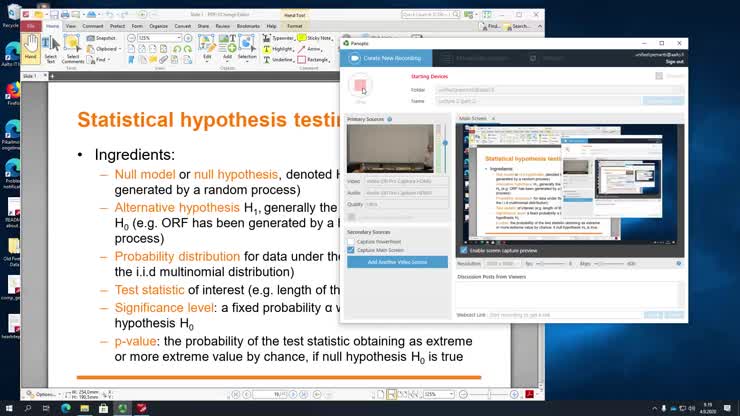The image size is (740, 416).
Task: Open new document tab plus button
Action: coord(52,76)
